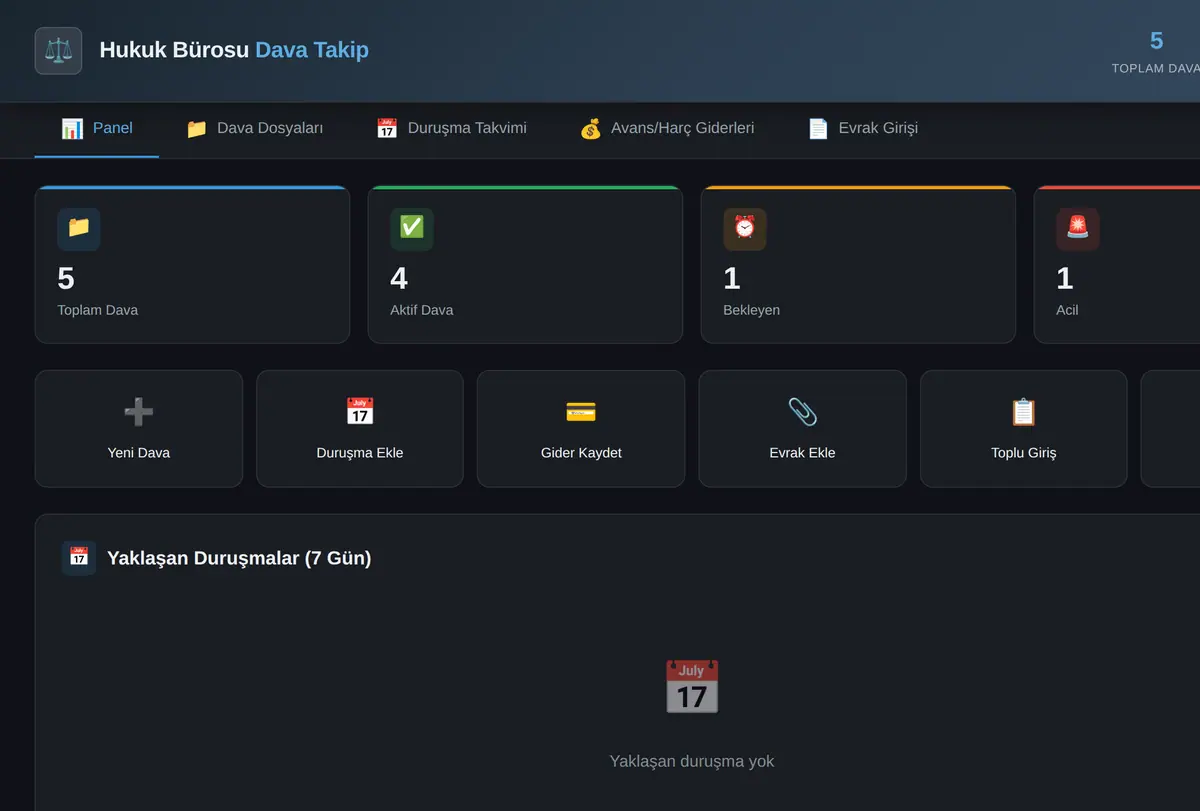Open the Avans/Harç Giderleri tab
This screenshot has width=1200, height=811.
[x=667, y=128]
